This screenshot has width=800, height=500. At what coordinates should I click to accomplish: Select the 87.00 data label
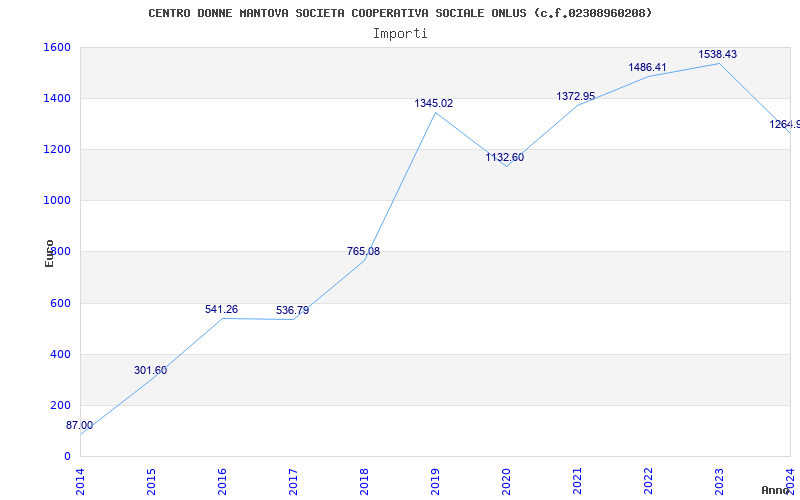tap(80, 426)
